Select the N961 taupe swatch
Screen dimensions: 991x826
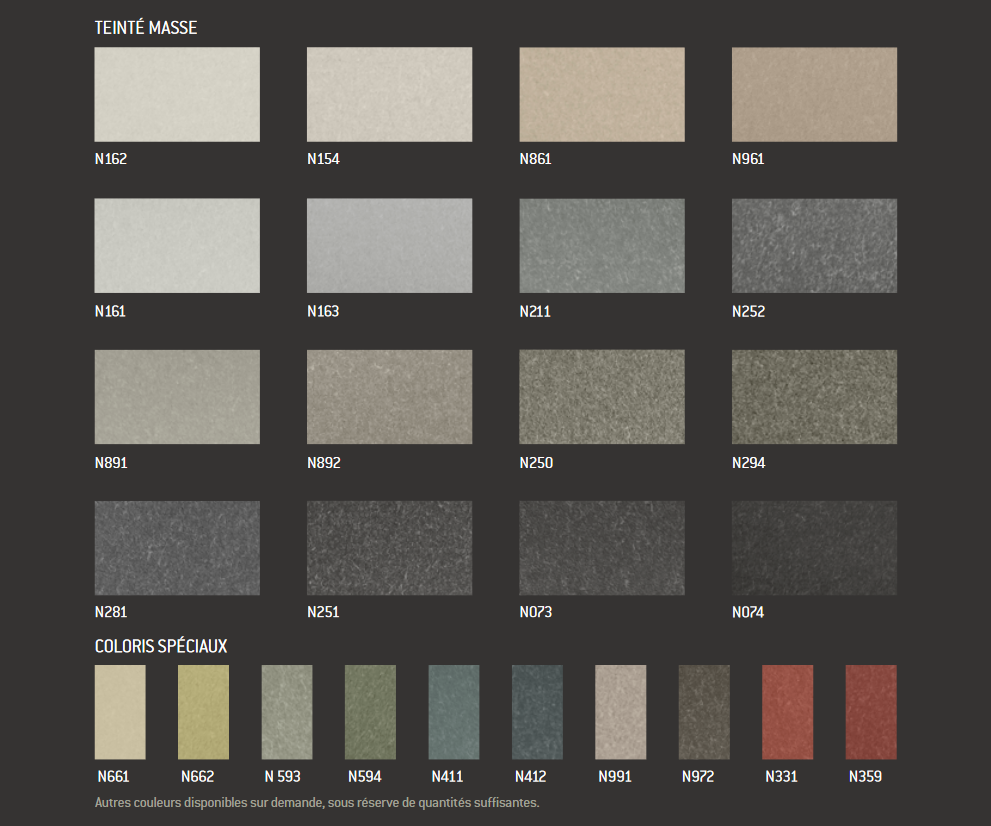coord(814,94)
